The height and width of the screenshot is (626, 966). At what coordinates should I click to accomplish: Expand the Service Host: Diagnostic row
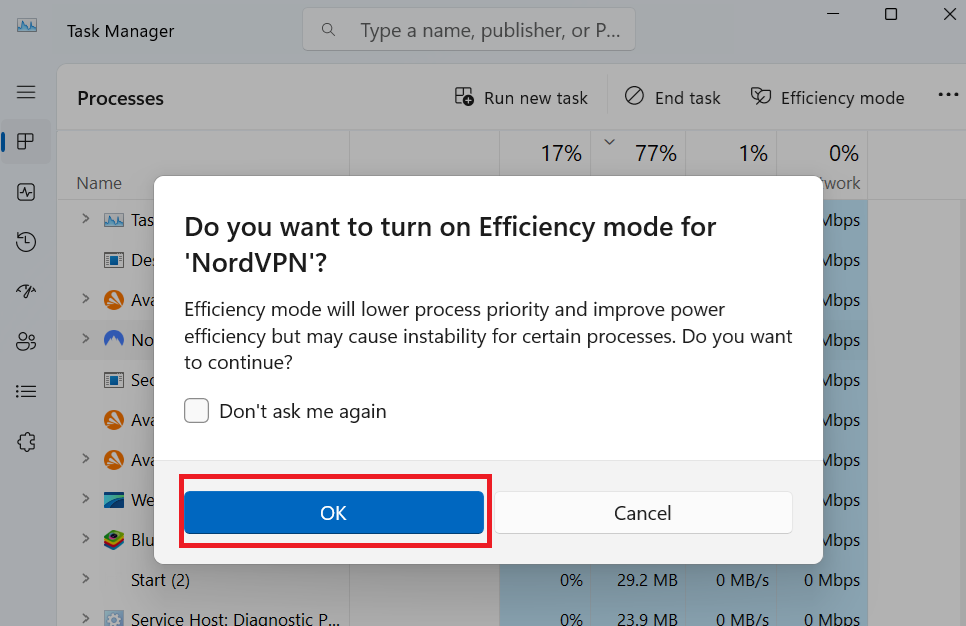pos(86,618)
